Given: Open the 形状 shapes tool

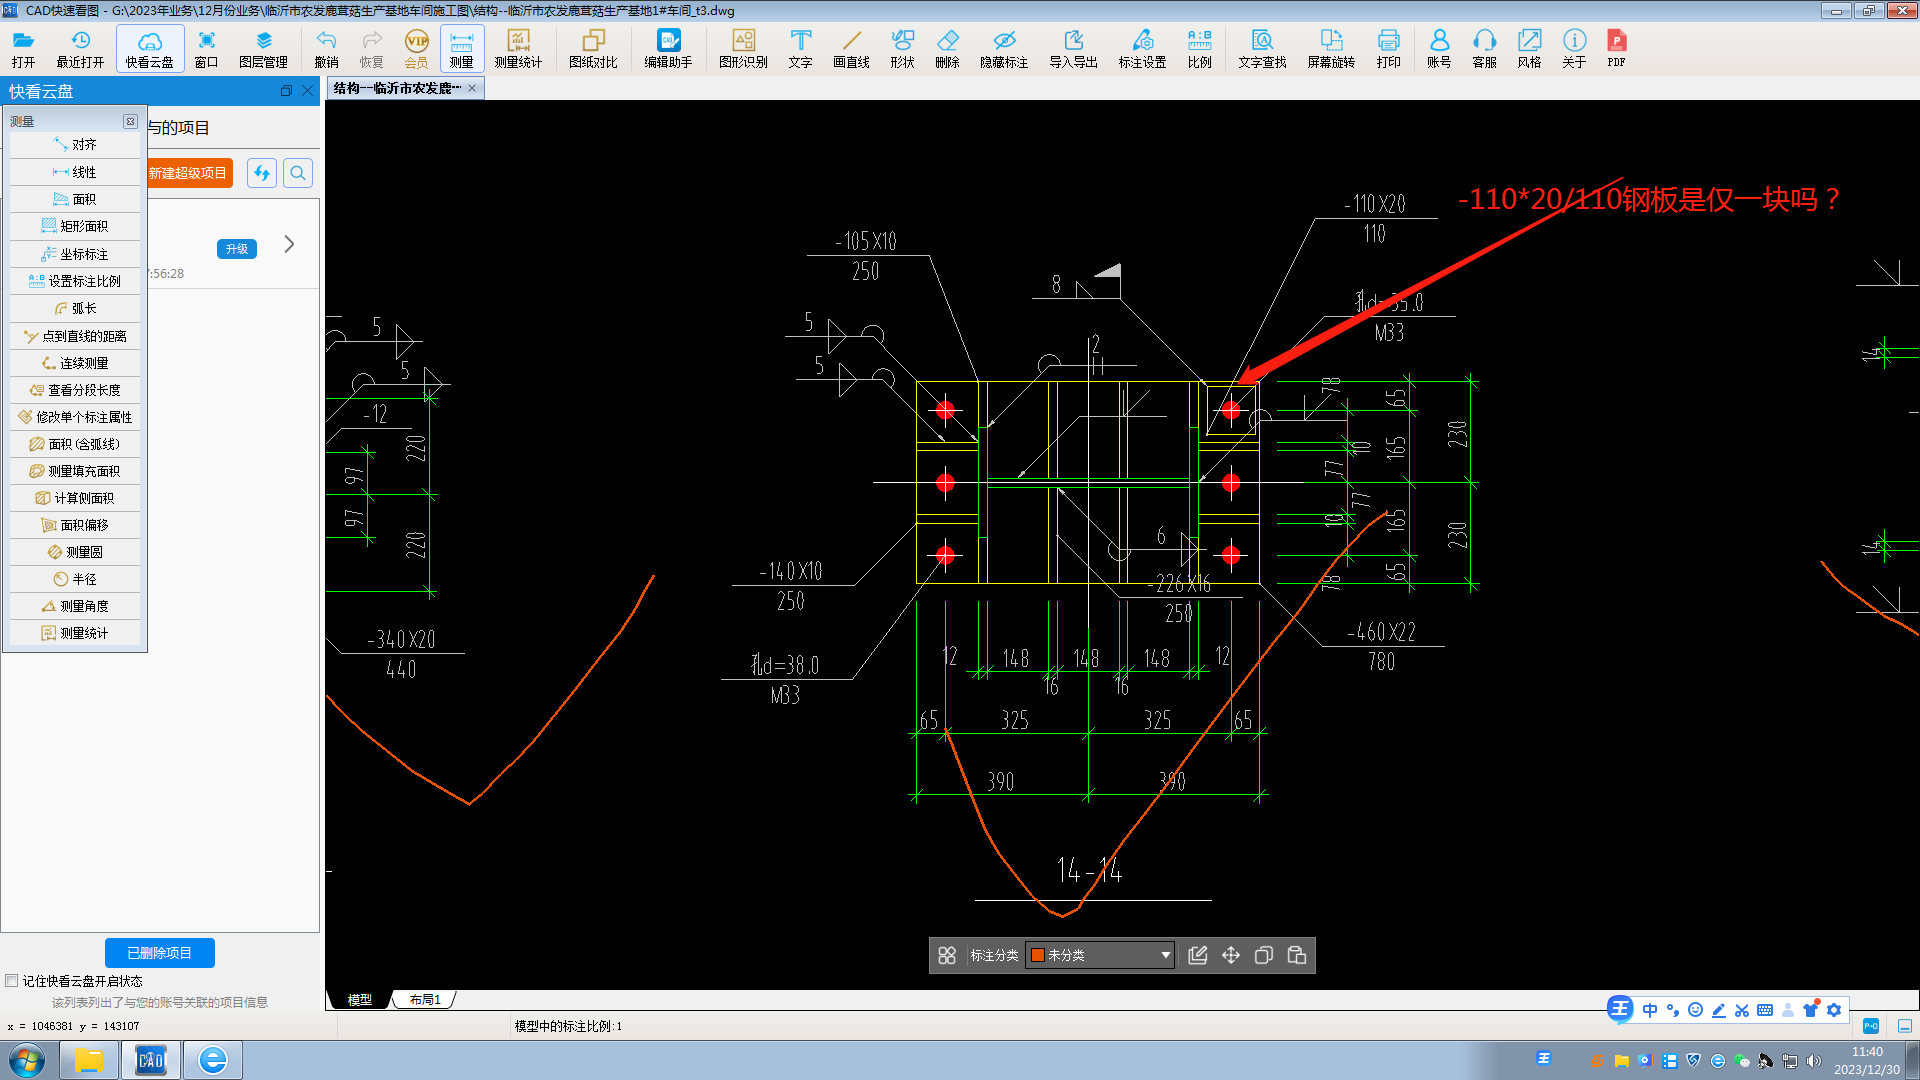Looking at the screenshot, I should point(902,48).
